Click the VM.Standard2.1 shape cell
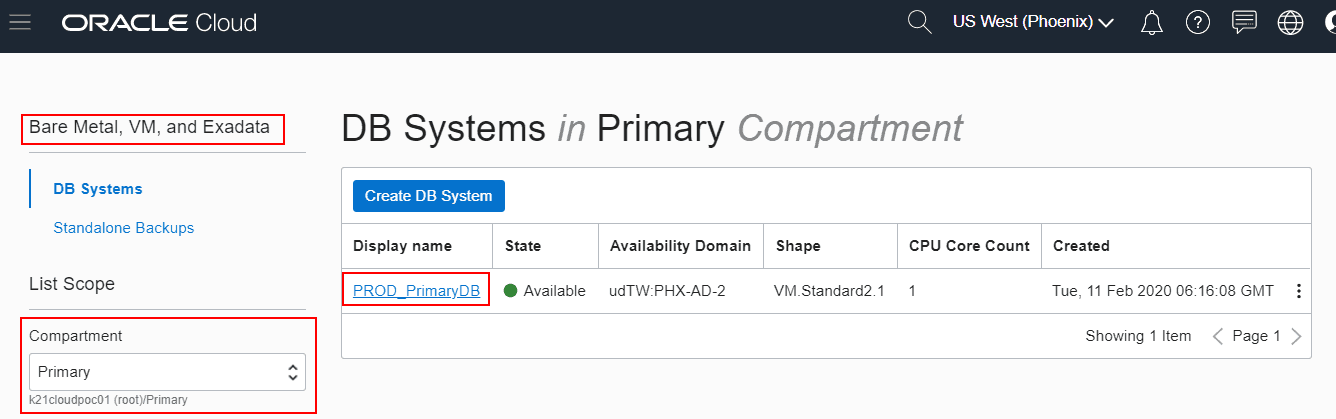This screenshot has width=1336, height=419. 829,291
